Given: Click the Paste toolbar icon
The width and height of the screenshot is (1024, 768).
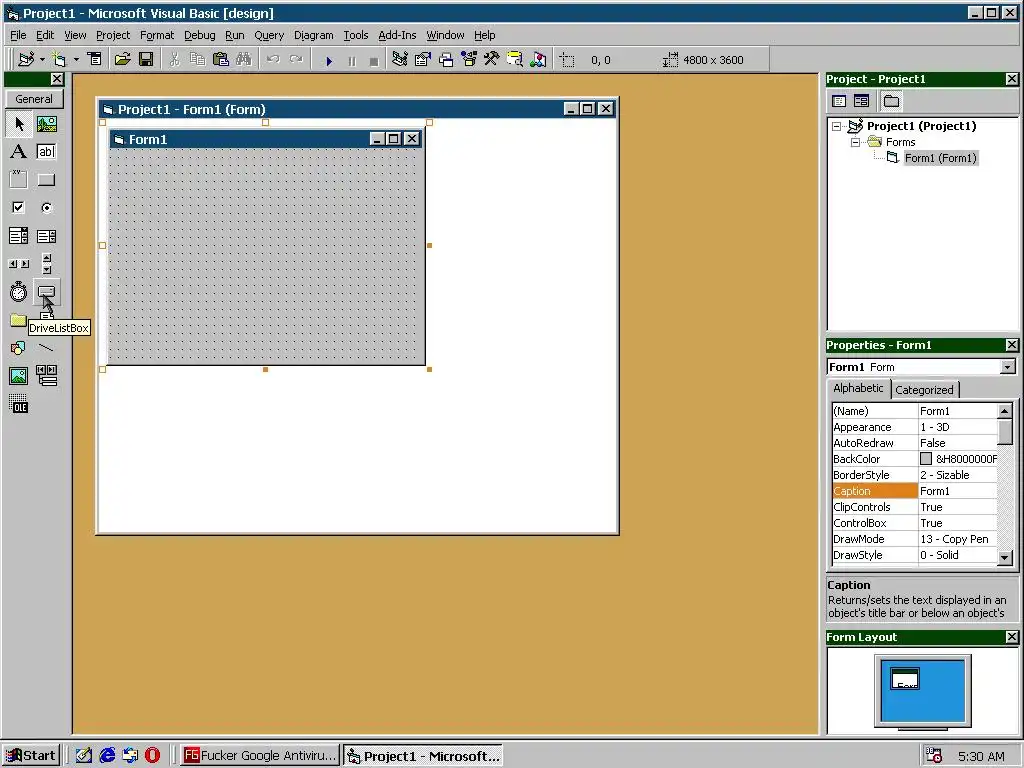Looking at the screenshot, I should tap(221, 59).
